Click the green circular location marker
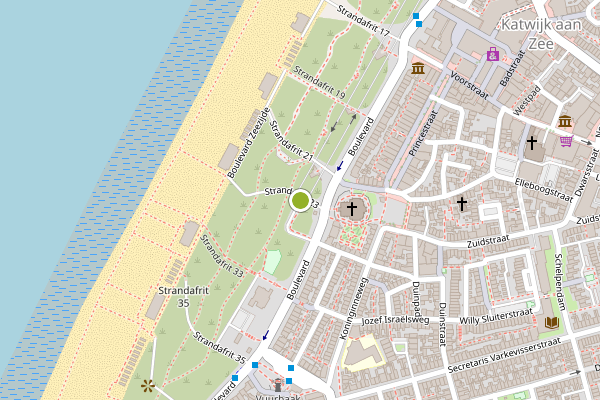The height and width of the screenshot is (400, 600). coord(300,200)
